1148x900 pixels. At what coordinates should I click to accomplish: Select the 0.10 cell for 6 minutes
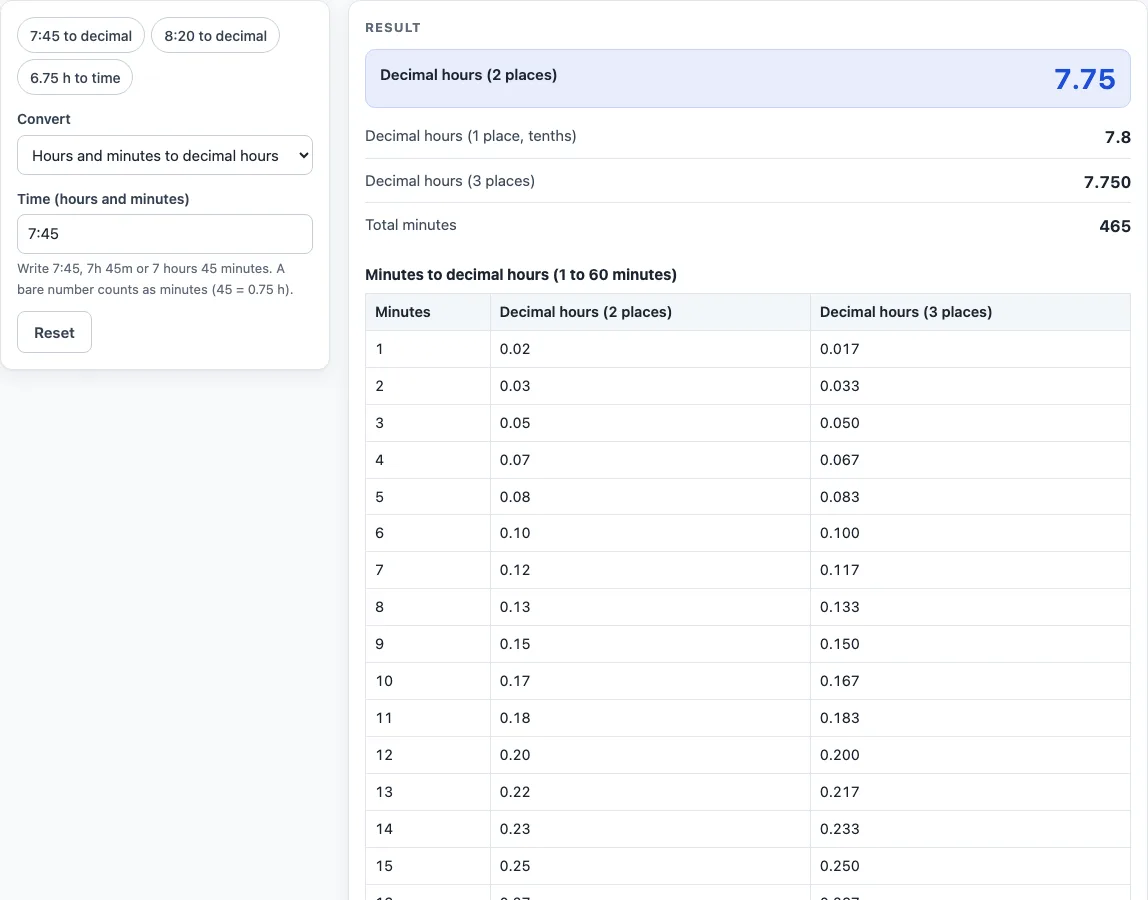pyautogui.click(x=650, y=533)
